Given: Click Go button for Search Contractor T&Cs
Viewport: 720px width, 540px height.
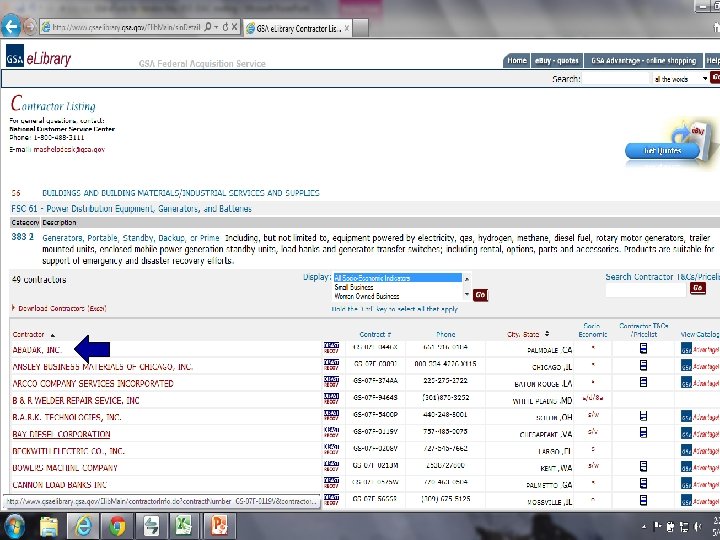Looking at the screenshot, I should pos(698,288).
